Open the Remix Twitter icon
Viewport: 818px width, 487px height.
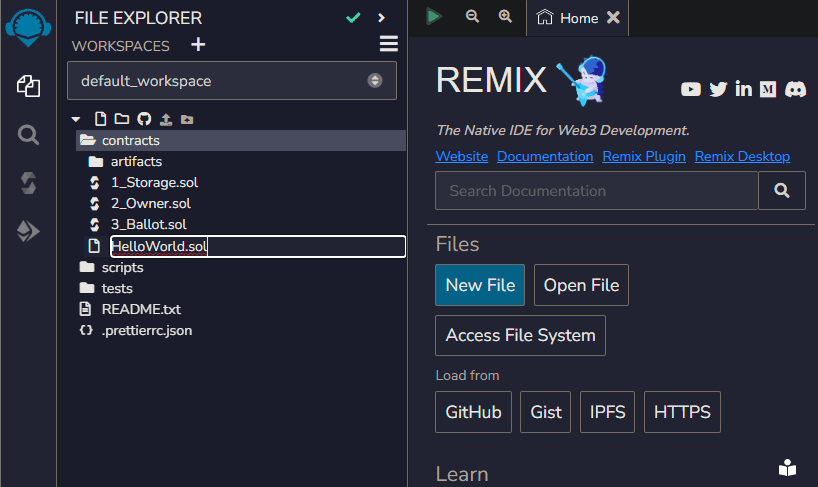coord(718,90)
